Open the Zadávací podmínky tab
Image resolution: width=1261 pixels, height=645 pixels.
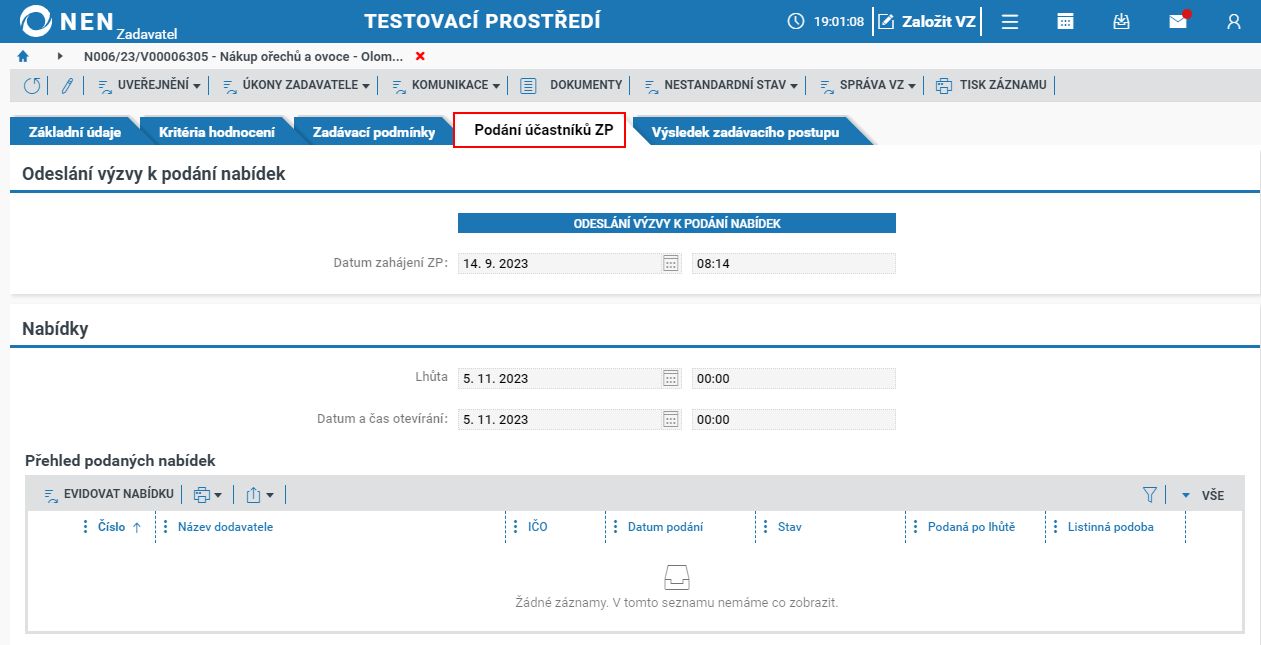point(373,131)
